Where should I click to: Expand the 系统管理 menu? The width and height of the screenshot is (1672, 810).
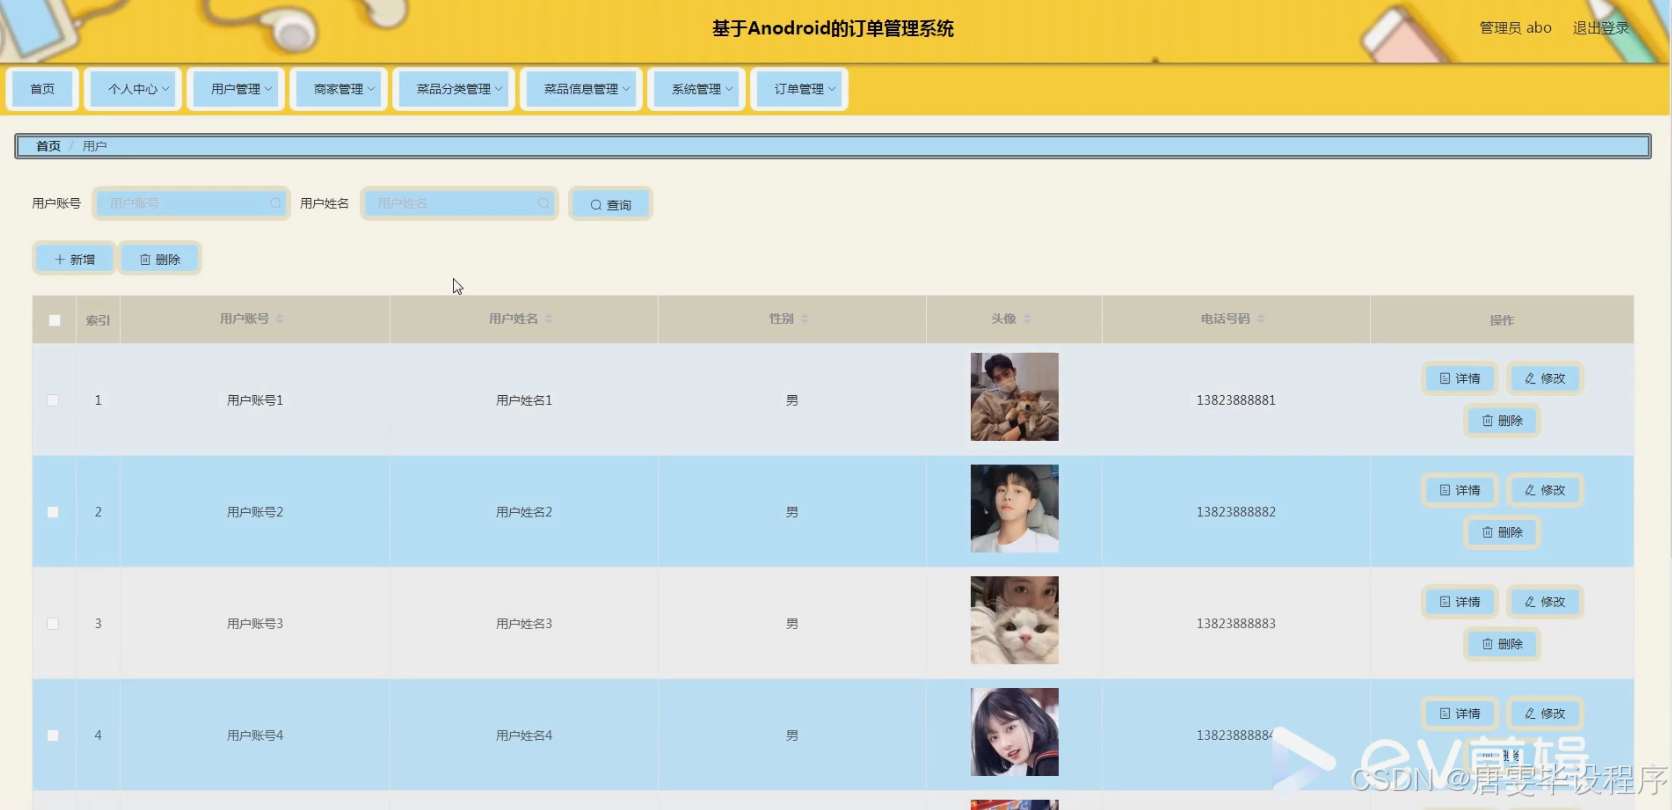696,89
